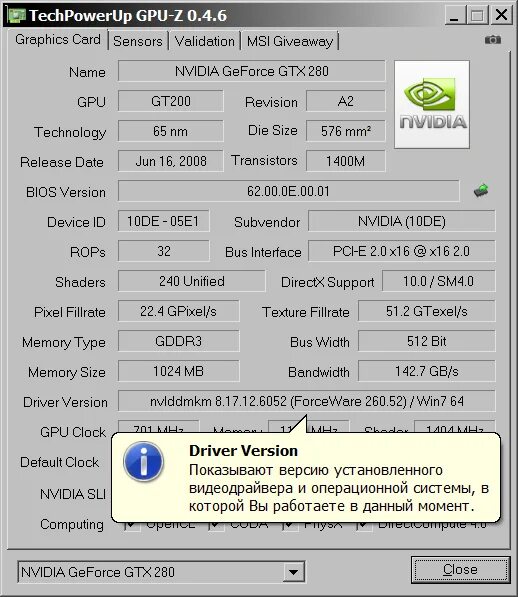
Task: Click the Device ID field 10DE - 05E1
Action: (x=163, y=221)
